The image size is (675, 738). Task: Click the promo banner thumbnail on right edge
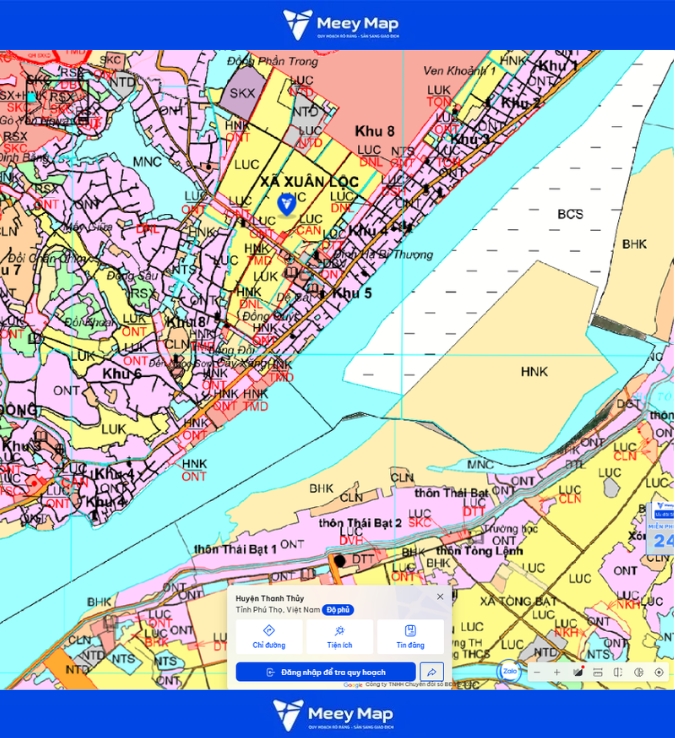[x=662, y=529]
